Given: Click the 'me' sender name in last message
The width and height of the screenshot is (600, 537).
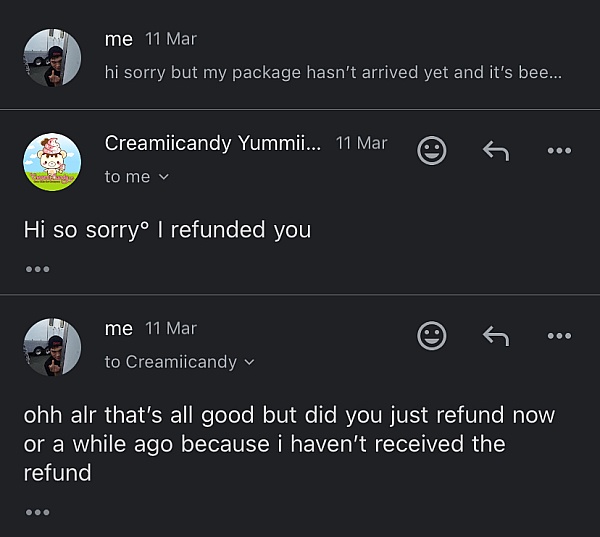Looking at the screenshot, I should pos(119,328).
